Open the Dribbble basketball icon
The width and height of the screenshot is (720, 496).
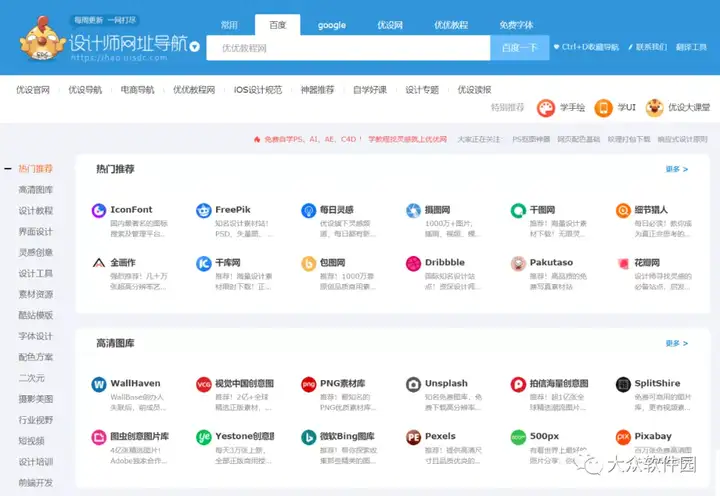413,263
